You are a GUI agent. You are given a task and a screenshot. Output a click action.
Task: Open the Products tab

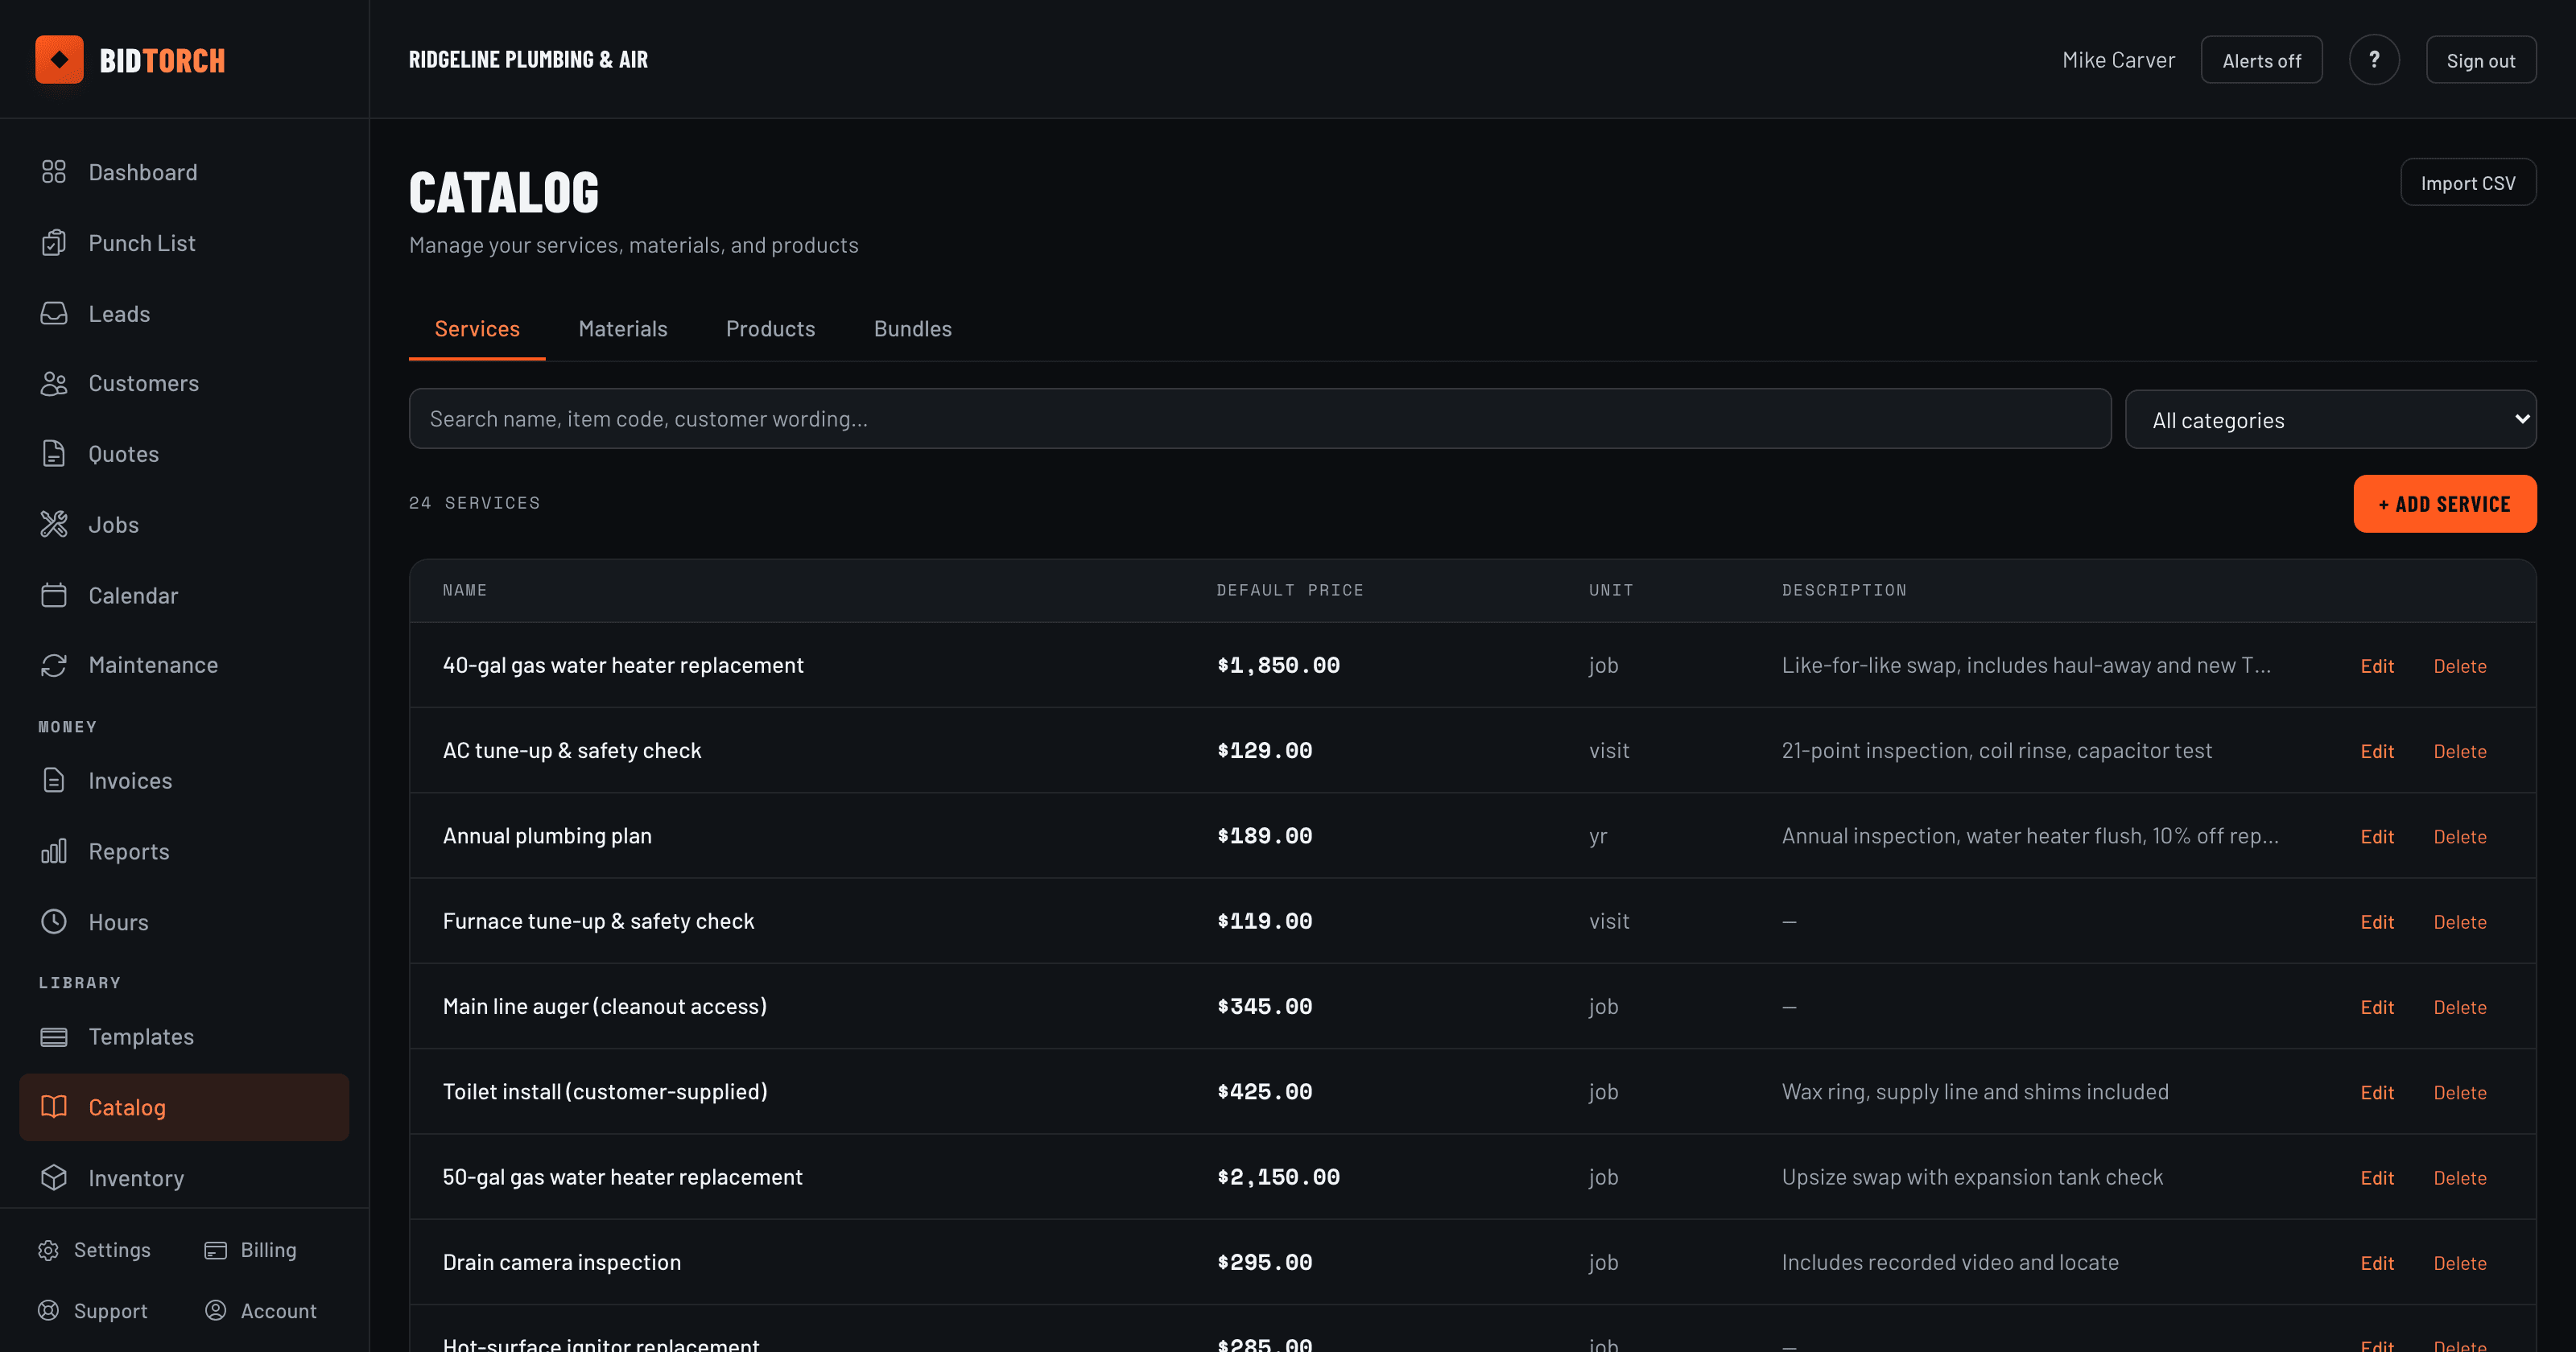(x=770, y=329)
